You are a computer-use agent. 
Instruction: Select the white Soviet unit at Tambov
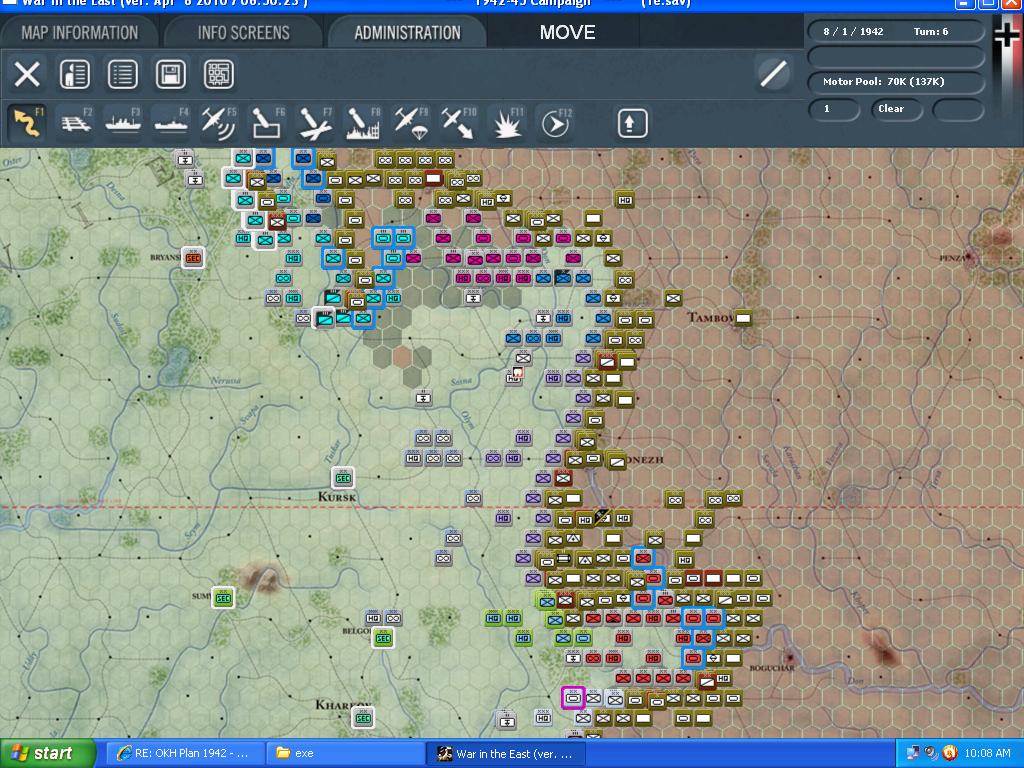point(743,318)
